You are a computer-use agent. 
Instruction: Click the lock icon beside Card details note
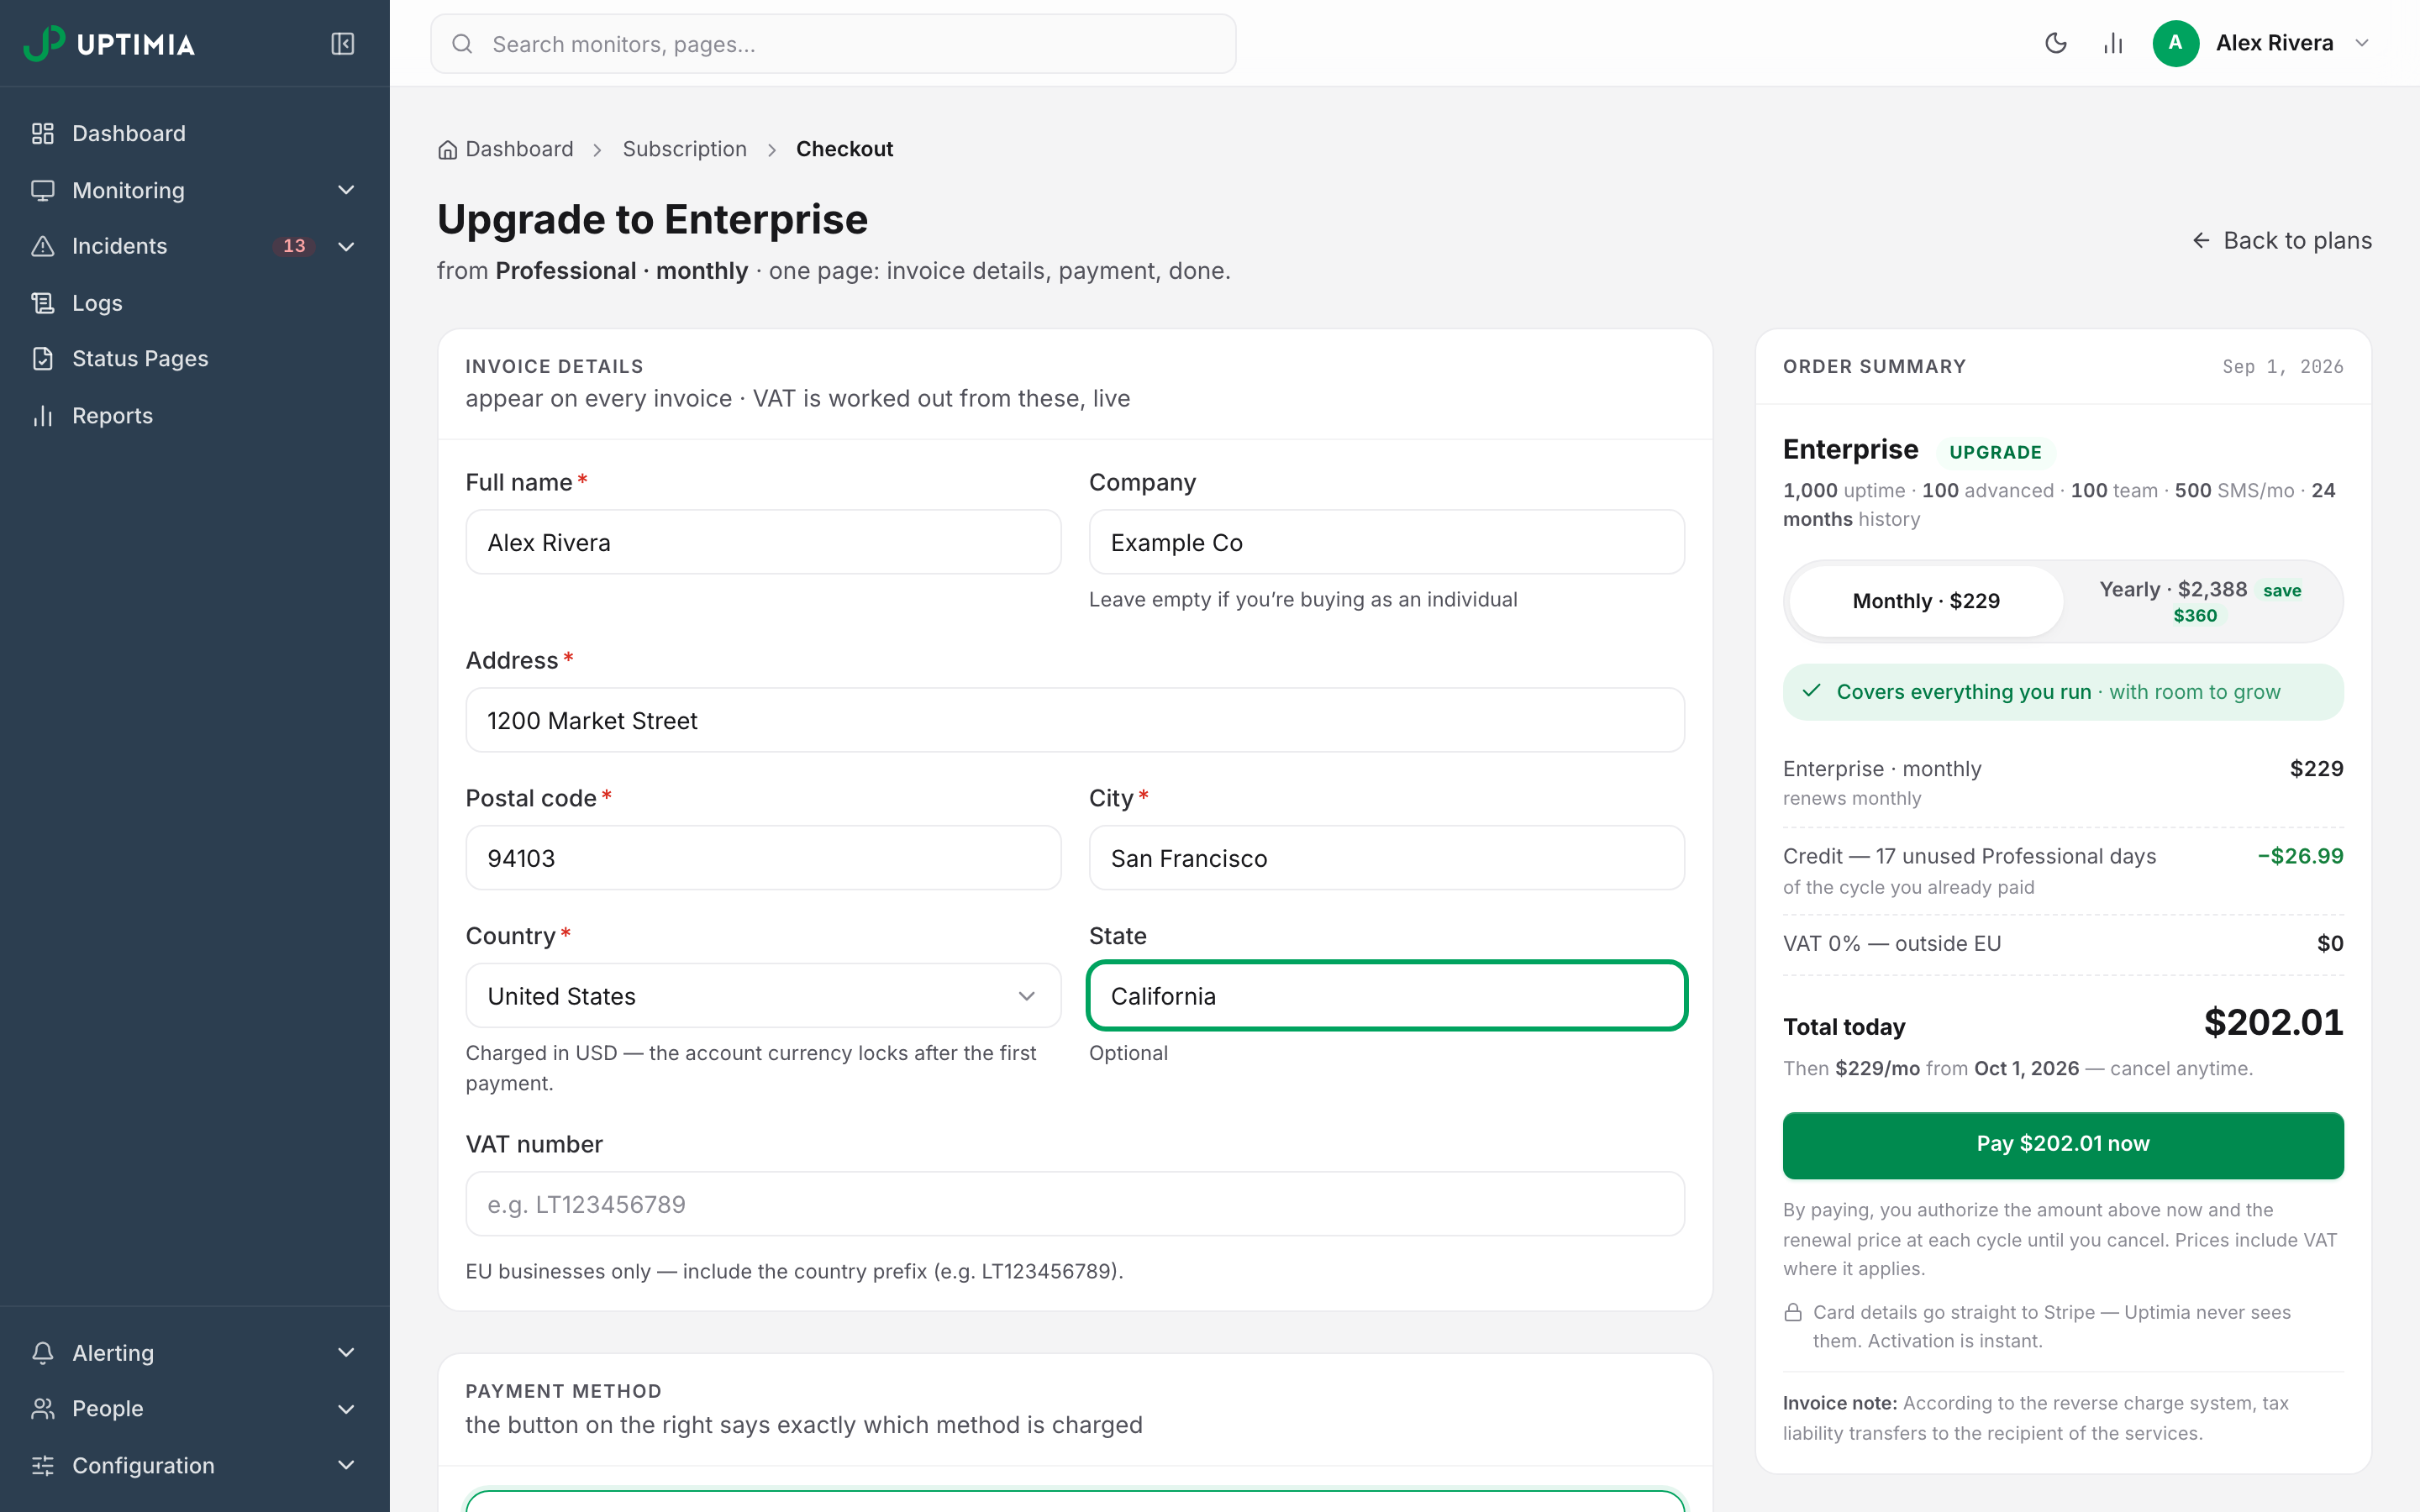click(1793, 1313)
